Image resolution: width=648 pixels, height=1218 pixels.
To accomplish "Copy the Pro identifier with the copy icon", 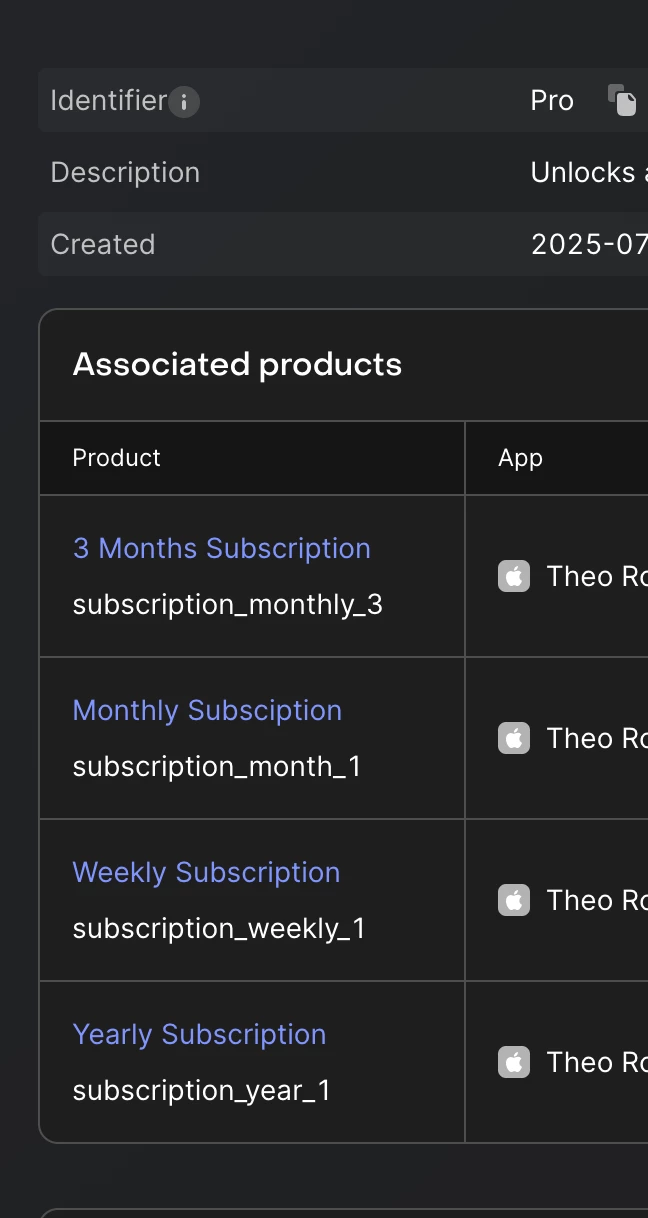I will [622, 100].
